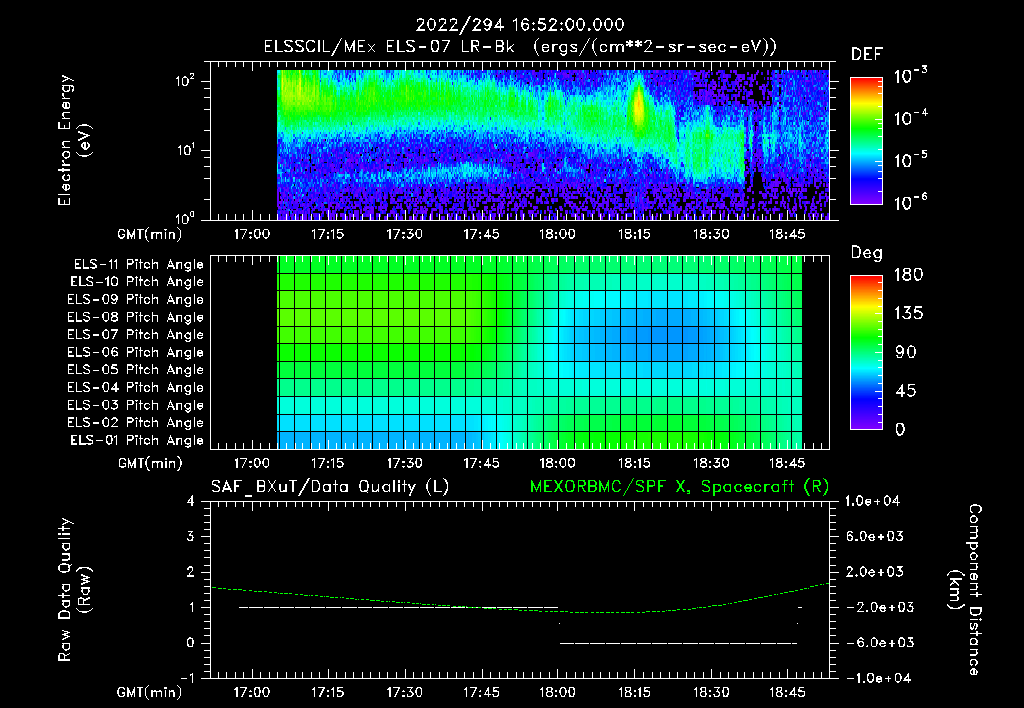
Task: Click the 45 tick on Deg scale
Action: tap(906, 391)
